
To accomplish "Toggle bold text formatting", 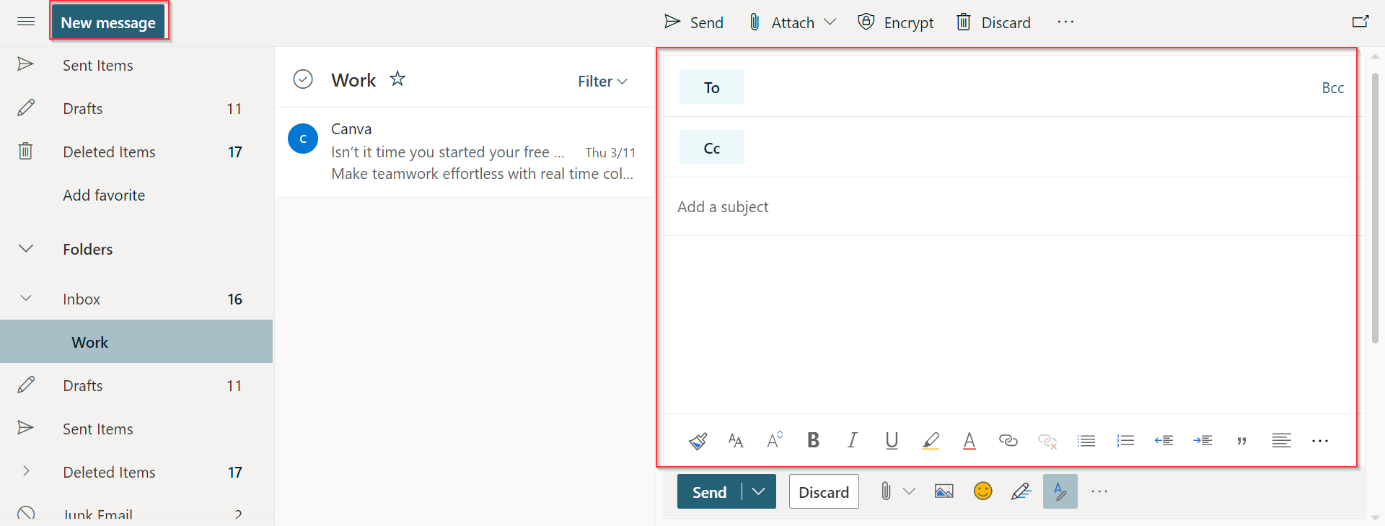I will click(x=813, y=440).
